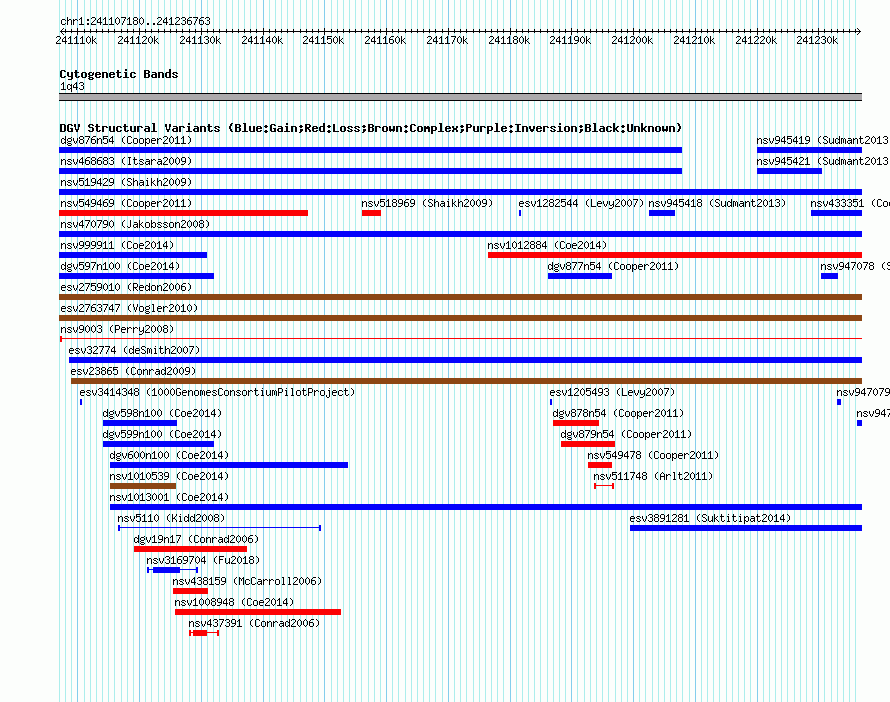Select the esv2759010 (Redon2006) brown complex bar
Screen dimensions: 890x702
tap(460, 297)
